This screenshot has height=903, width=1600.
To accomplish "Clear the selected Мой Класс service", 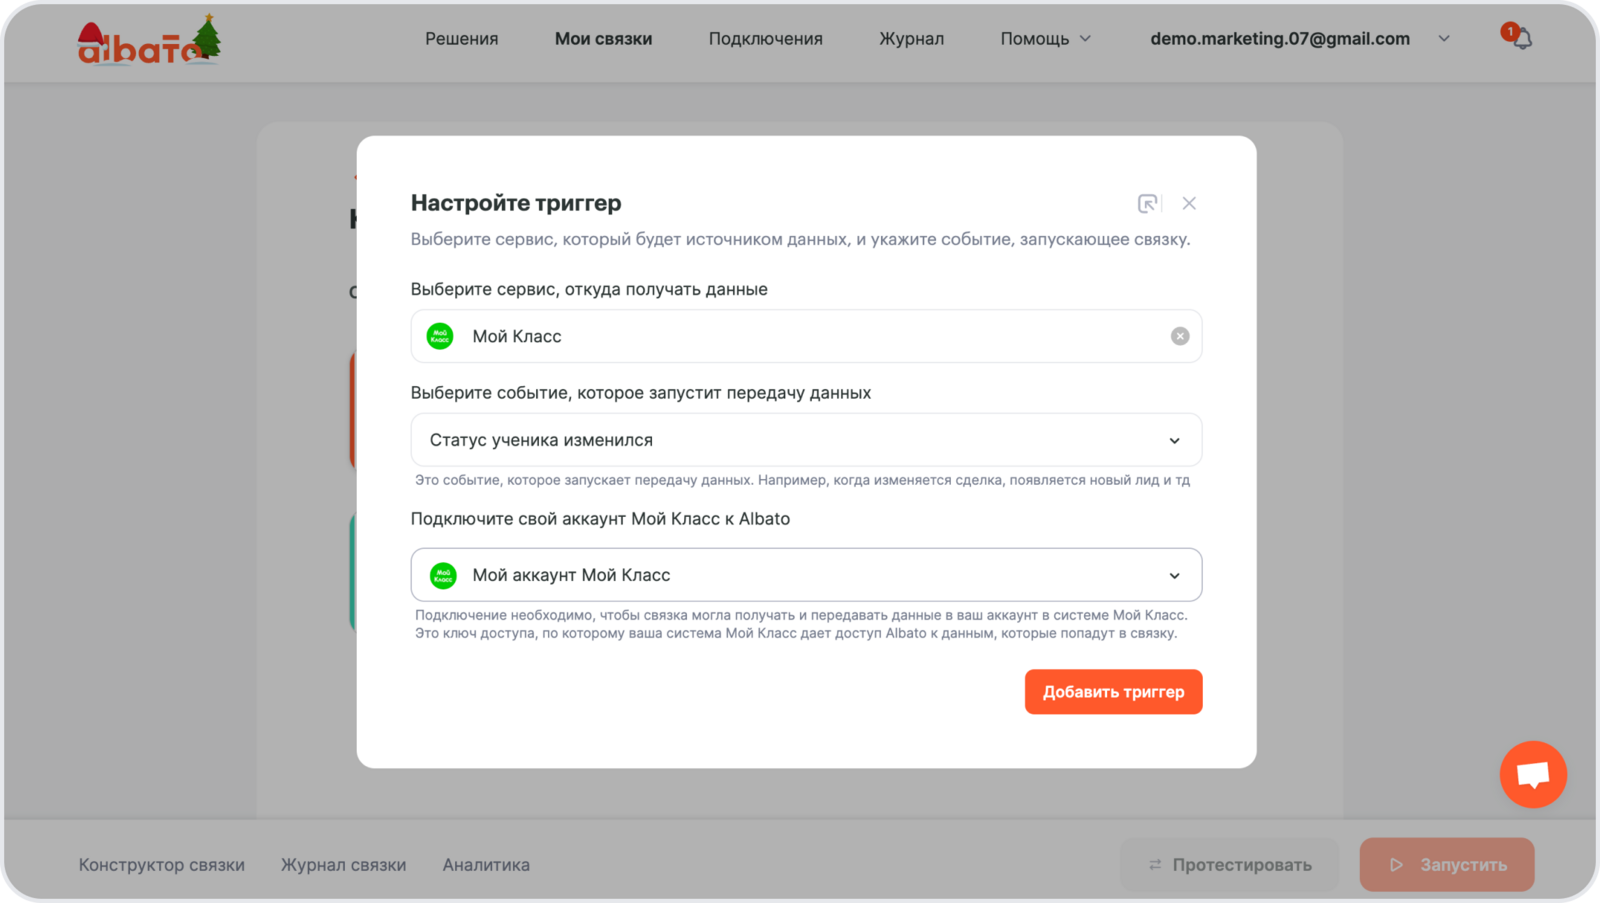I will pos(1180,336).
